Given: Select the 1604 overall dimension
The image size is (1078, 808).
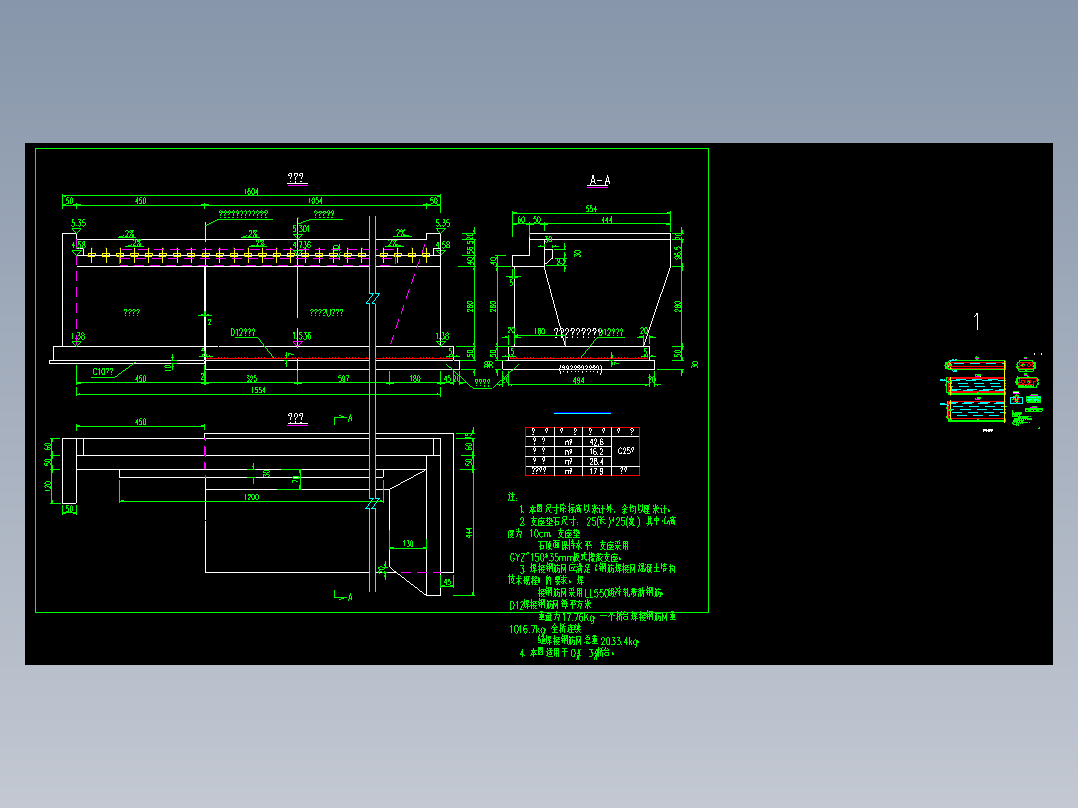Looking at the screenshot, I should [x=251, y=192].
